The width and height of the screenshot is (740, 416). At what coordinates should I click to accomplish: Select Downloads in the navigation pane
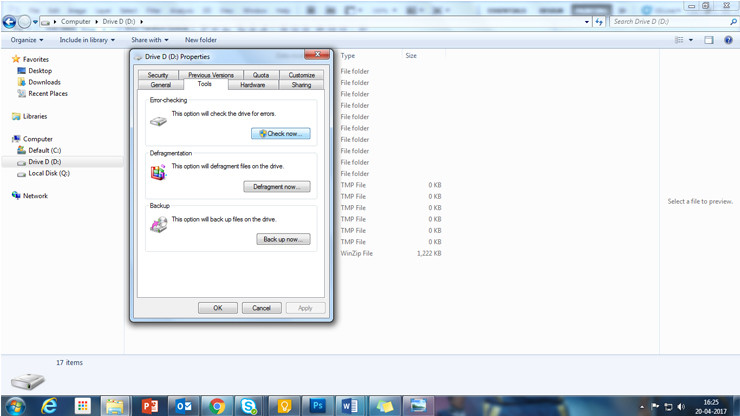click(44, 82)
